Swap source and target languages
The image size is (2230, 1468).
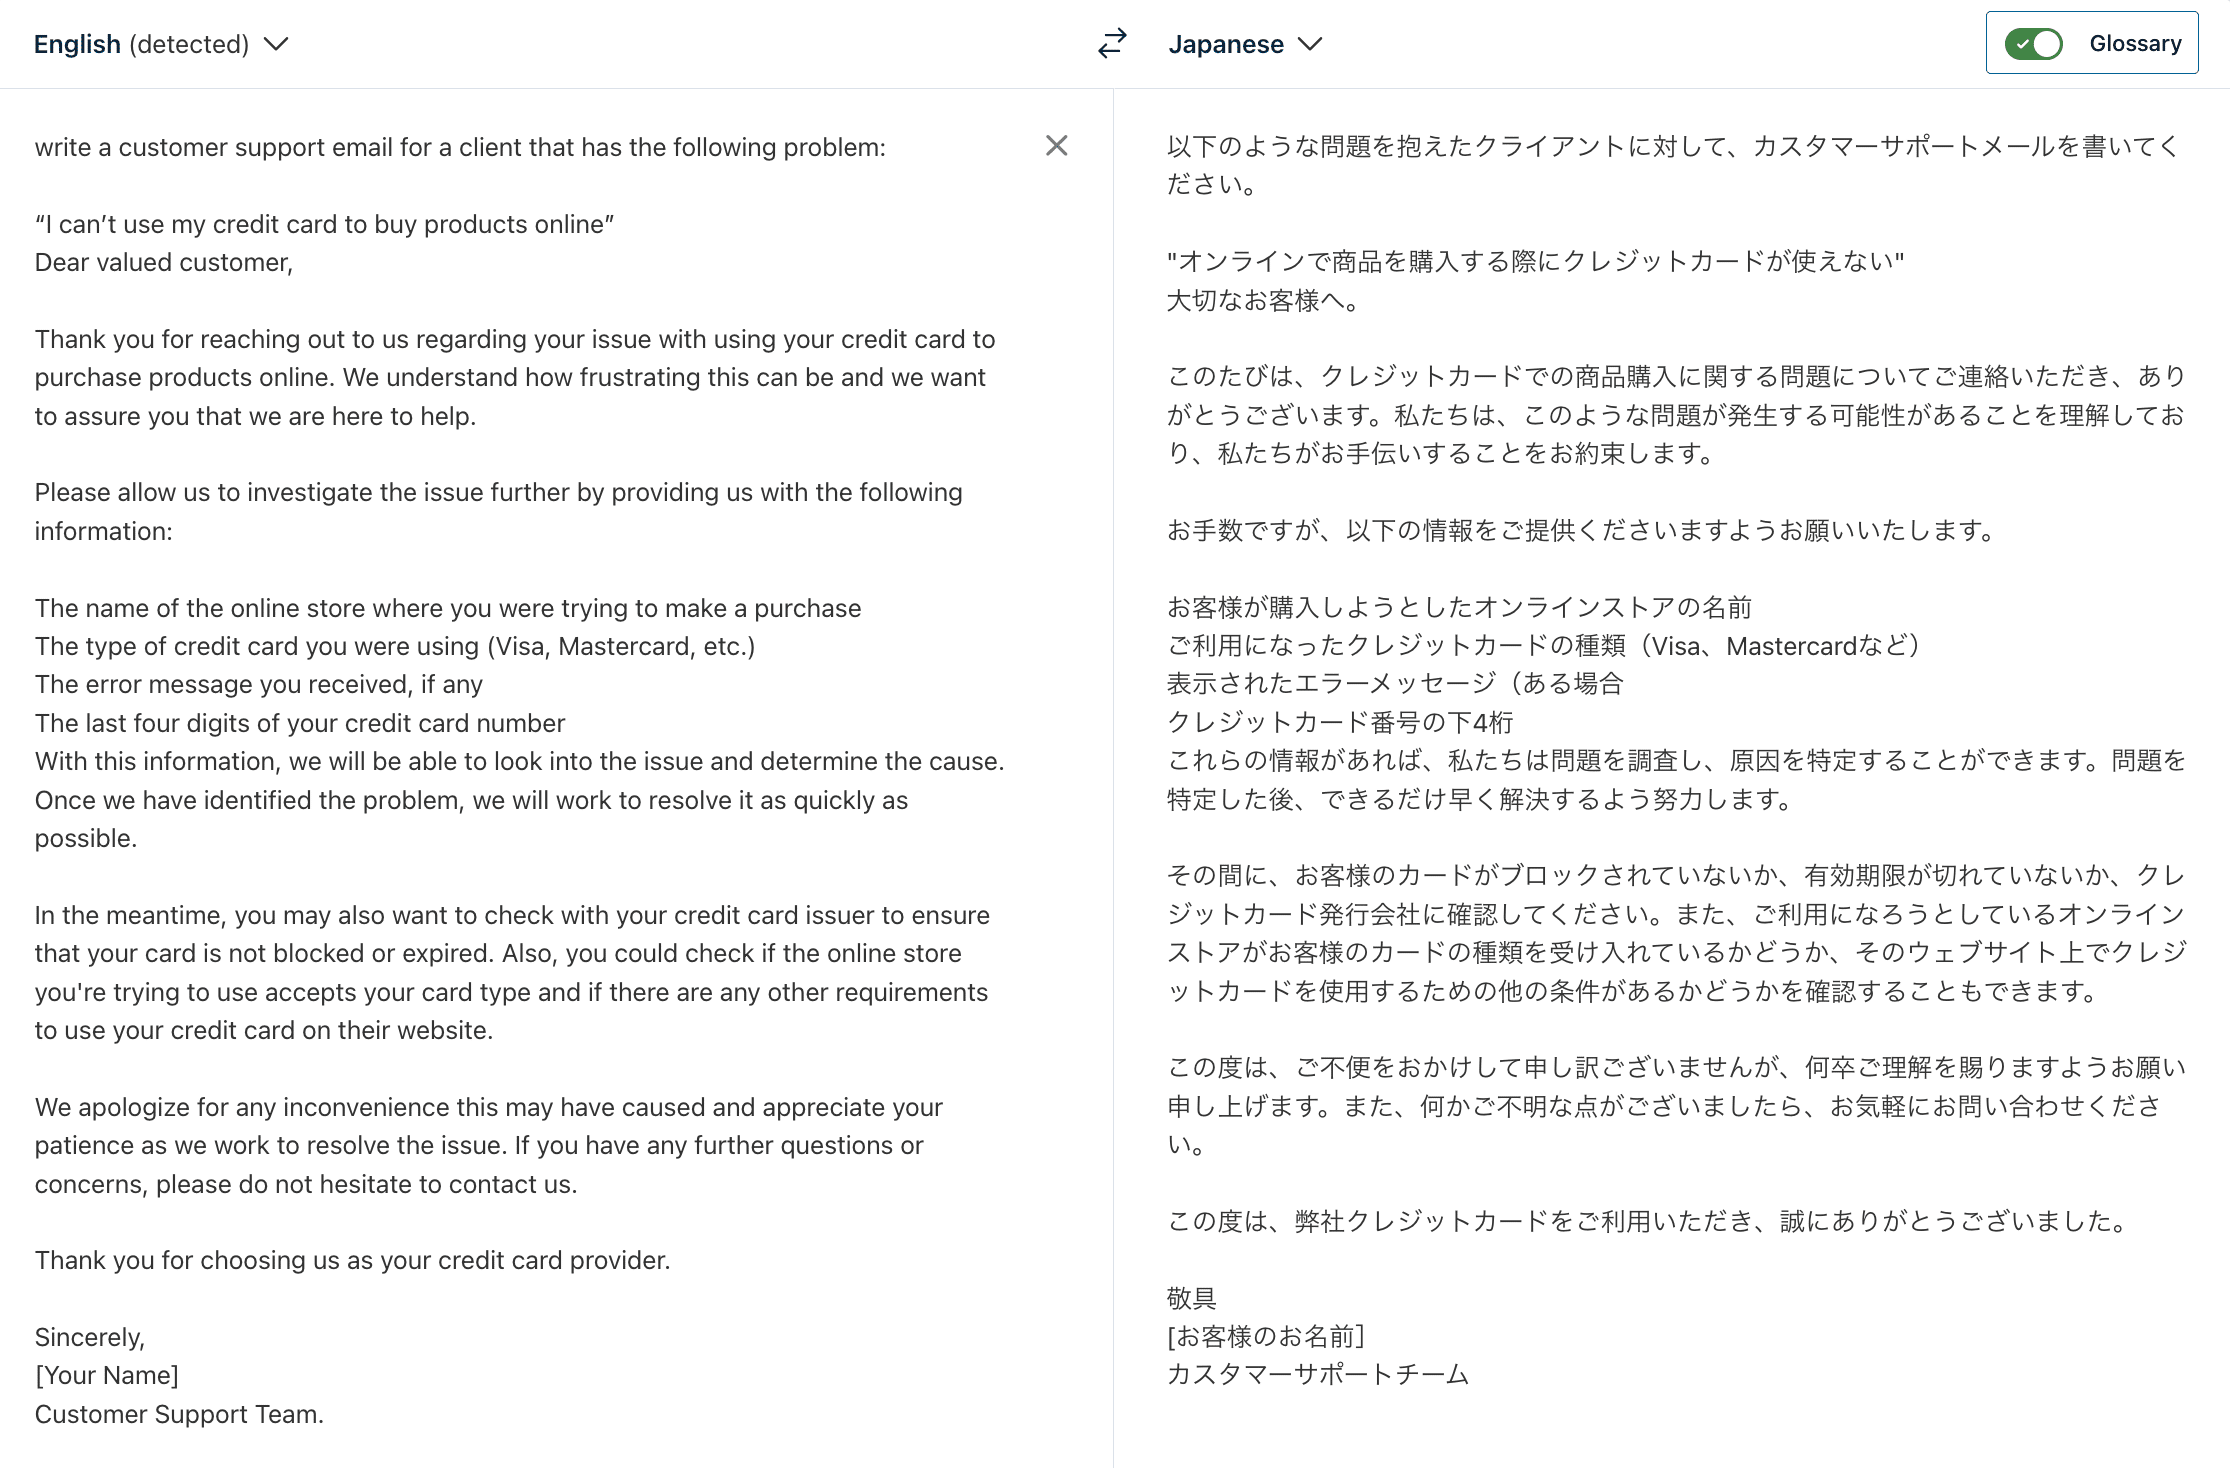click(1112, 44)
